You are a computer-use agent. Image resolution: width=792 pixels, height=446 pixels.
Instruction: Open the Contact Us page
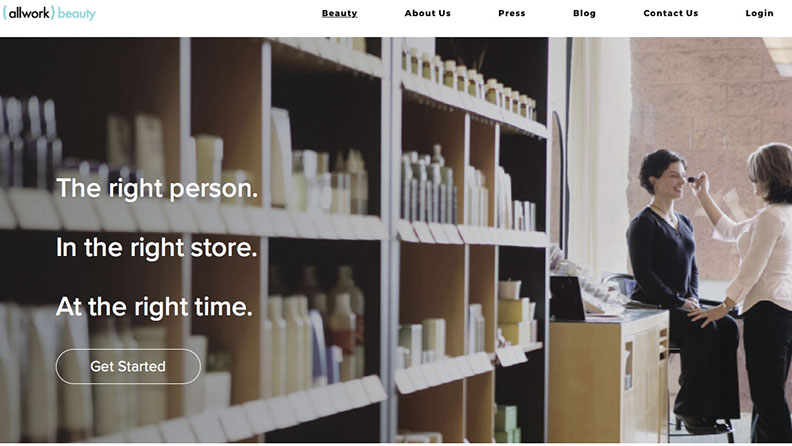tap(671, 13)
